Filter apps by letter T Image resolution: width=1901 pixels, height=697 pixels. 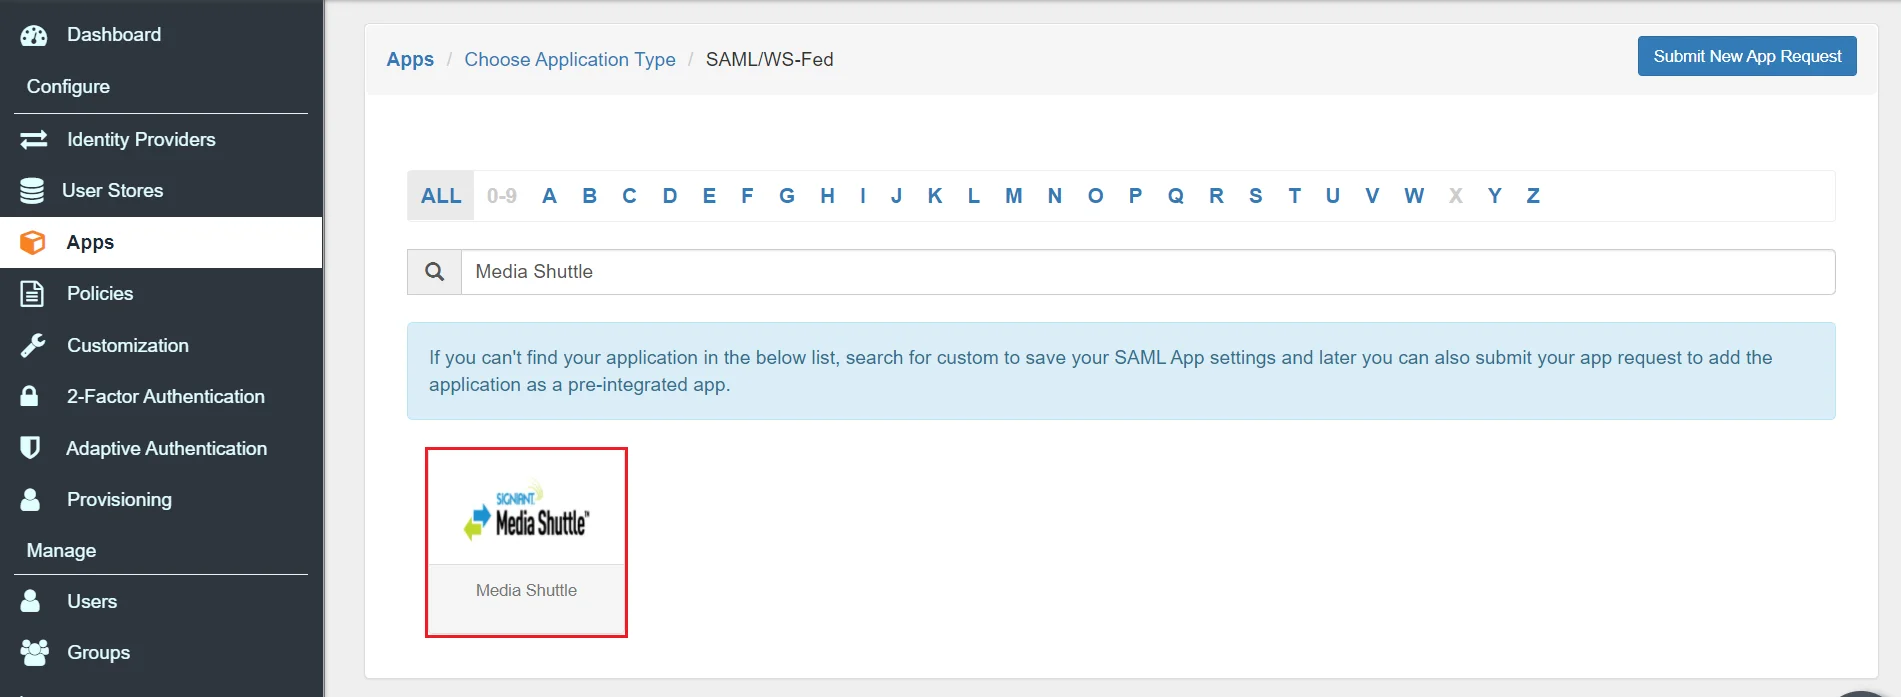tap(1294, 196)
